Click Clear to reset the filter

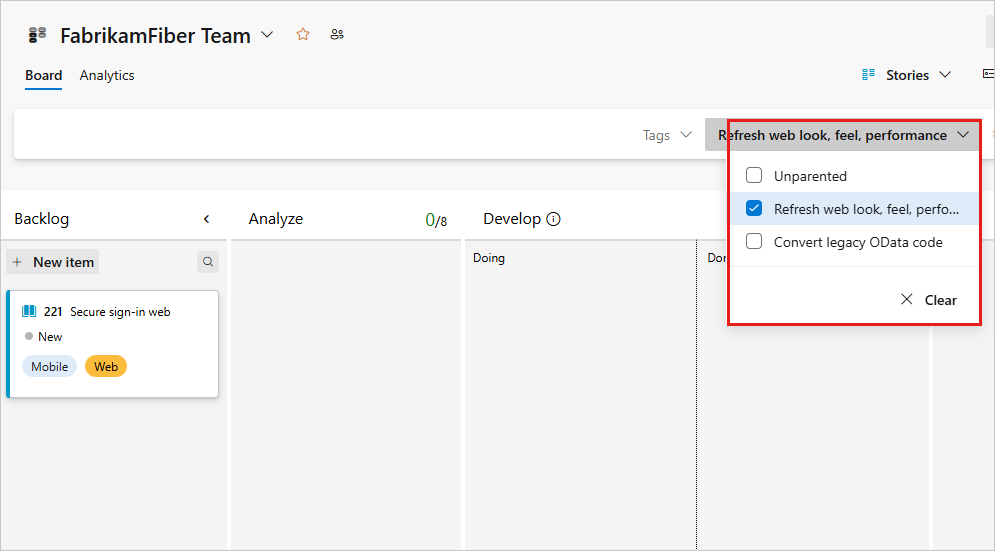click(928, 300)
